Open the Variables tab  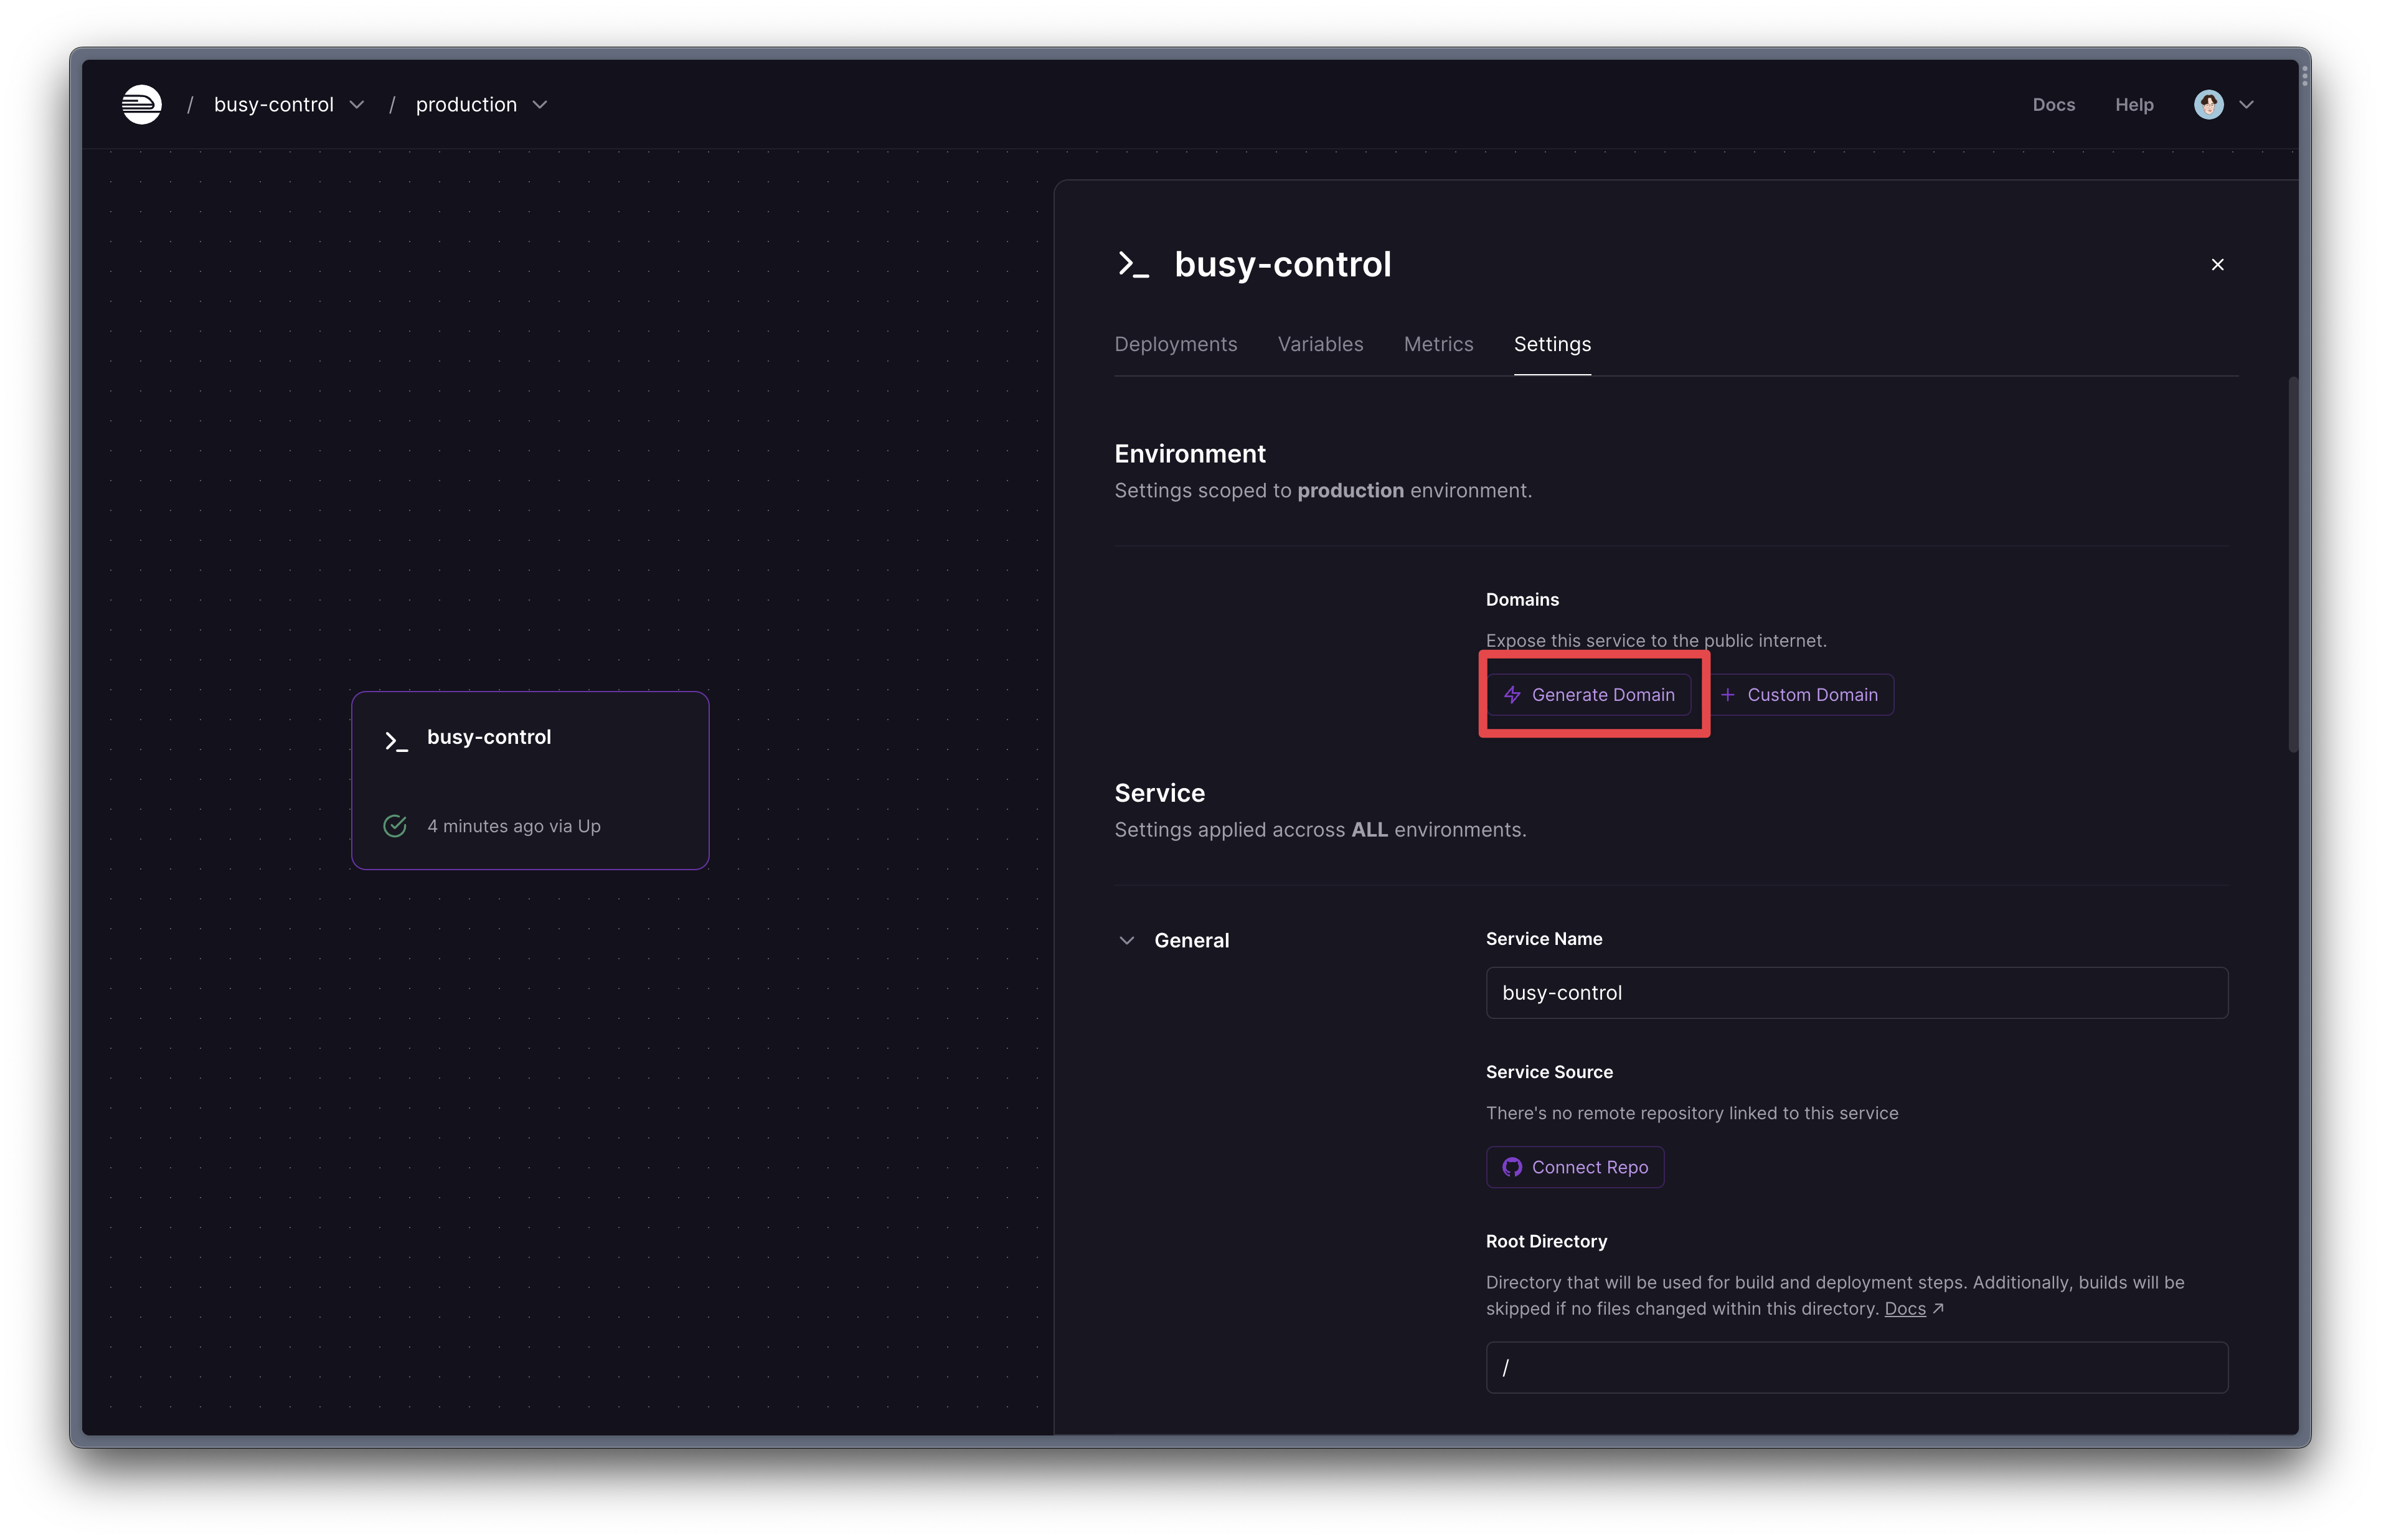click(x=1320, y=344)
